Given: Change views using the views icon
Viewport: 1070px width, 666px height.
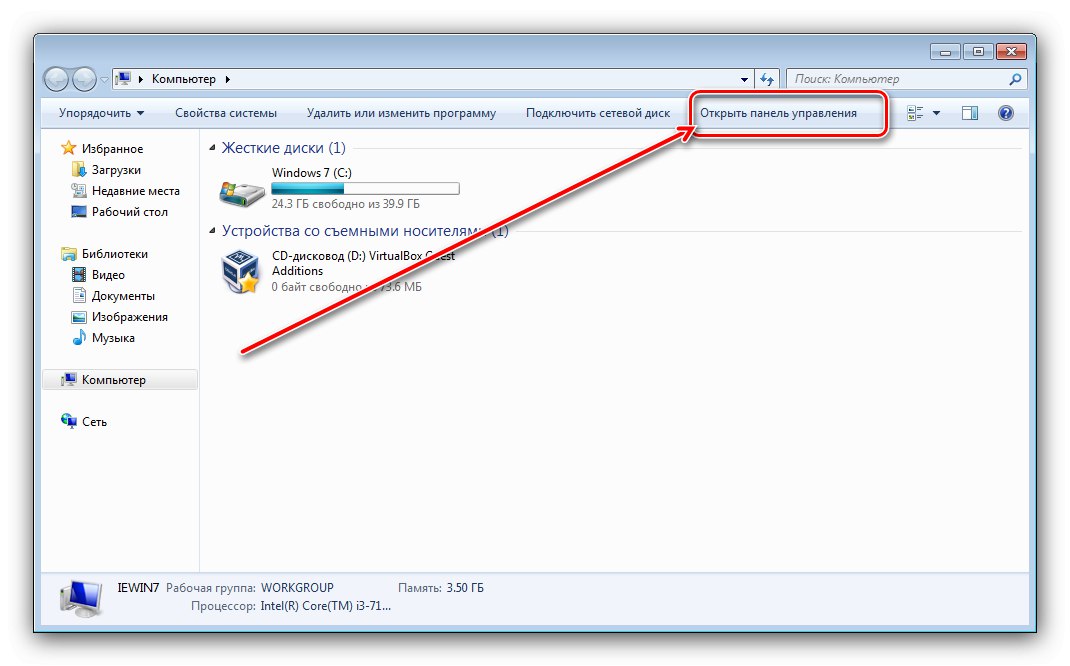Looking at the screenshot, I should 913,113.
